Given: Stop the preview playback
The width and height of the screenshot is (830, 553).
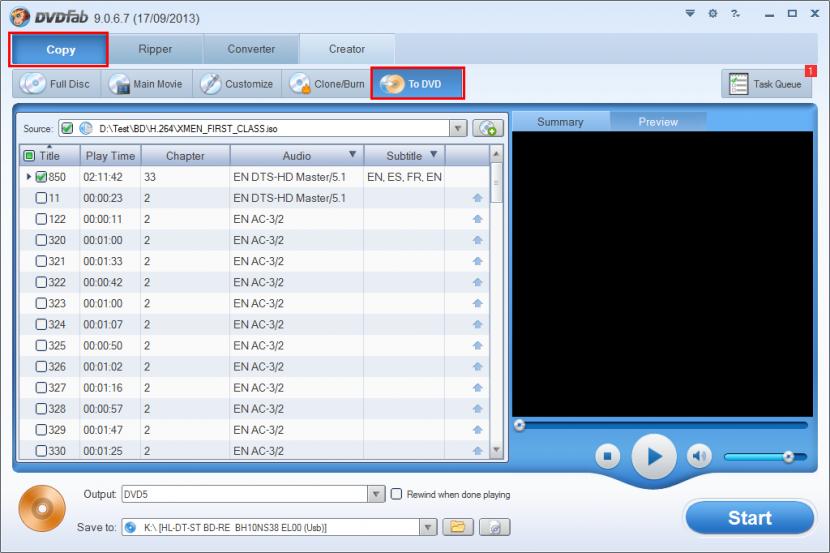Looking at the screenshot, I should [607, 456].
